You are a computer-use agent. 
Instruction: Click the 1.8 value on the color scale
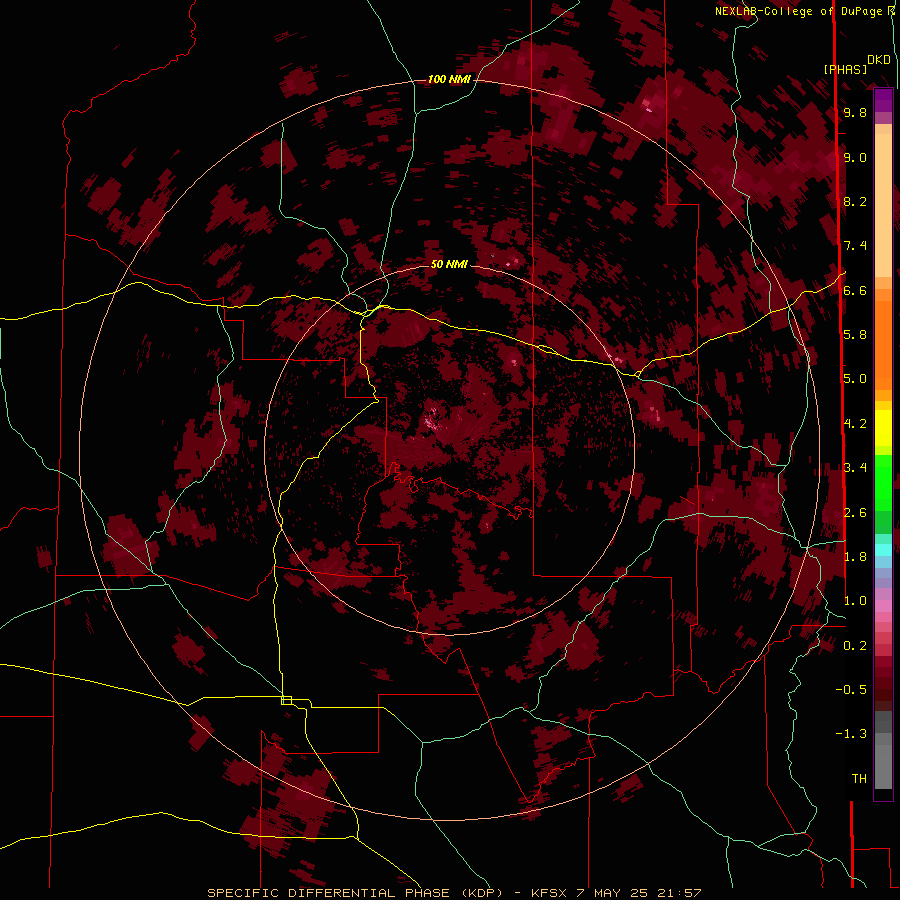[x=855, y=557]
